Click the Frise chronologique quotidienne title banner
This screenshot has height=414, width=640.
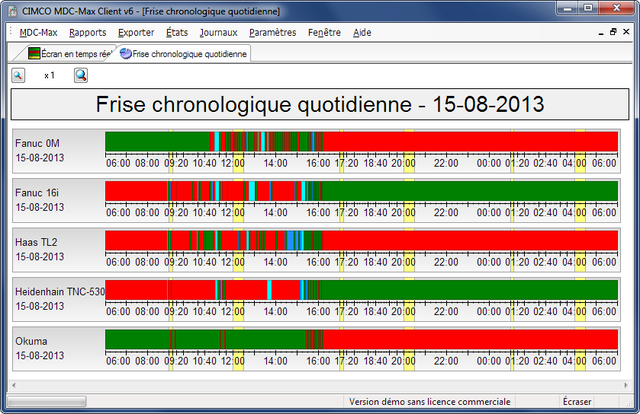(x=320, y=104)
